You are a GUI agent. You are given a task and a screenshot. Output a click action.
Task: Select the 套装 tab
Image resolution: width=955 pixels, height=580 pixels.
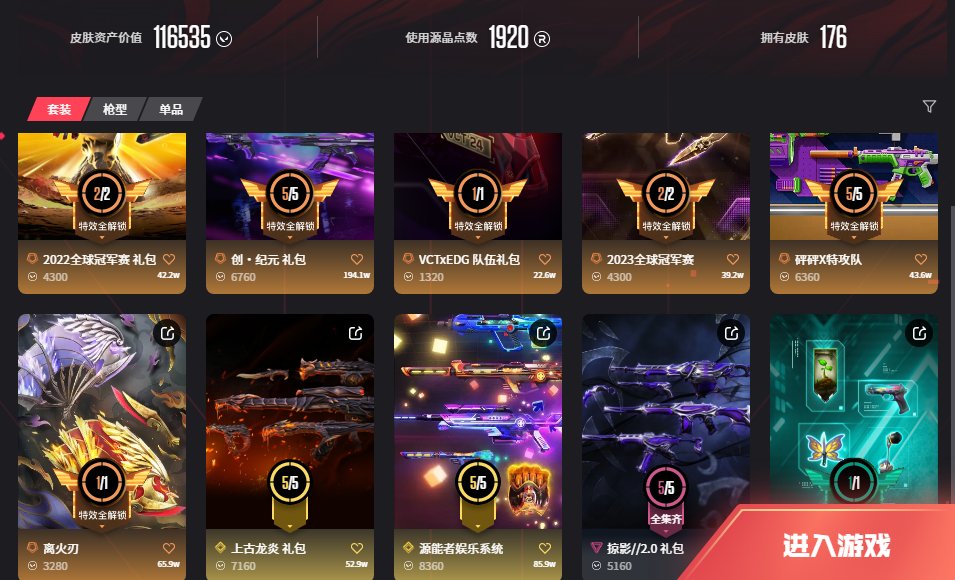click(59, 109)
